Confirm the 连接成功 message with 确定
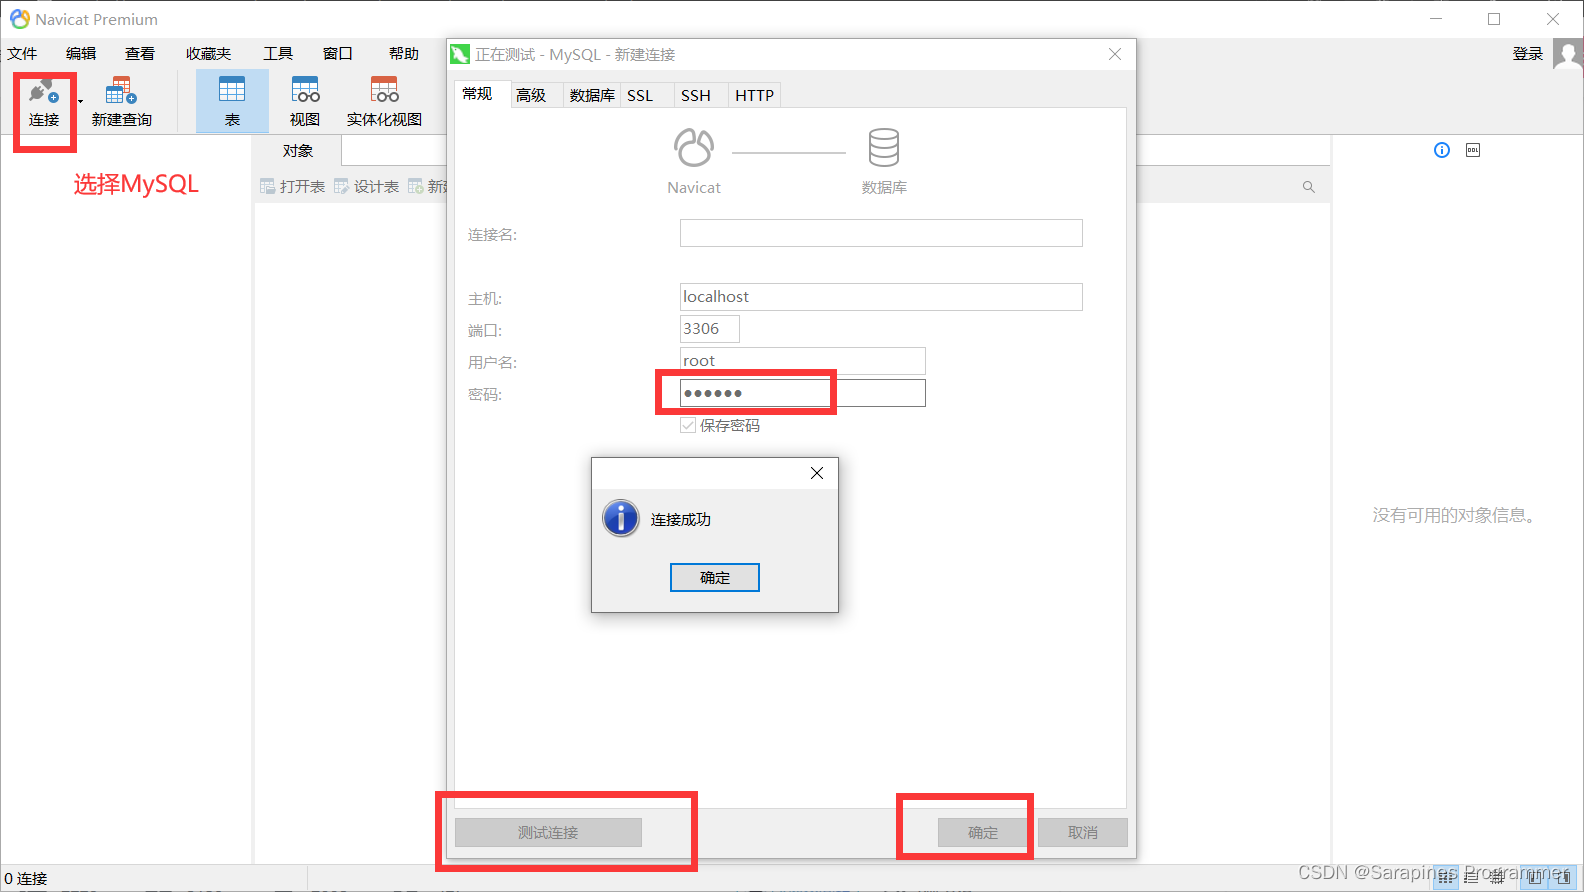Viewport: 1584px width, 892px height. click(715, 577)
